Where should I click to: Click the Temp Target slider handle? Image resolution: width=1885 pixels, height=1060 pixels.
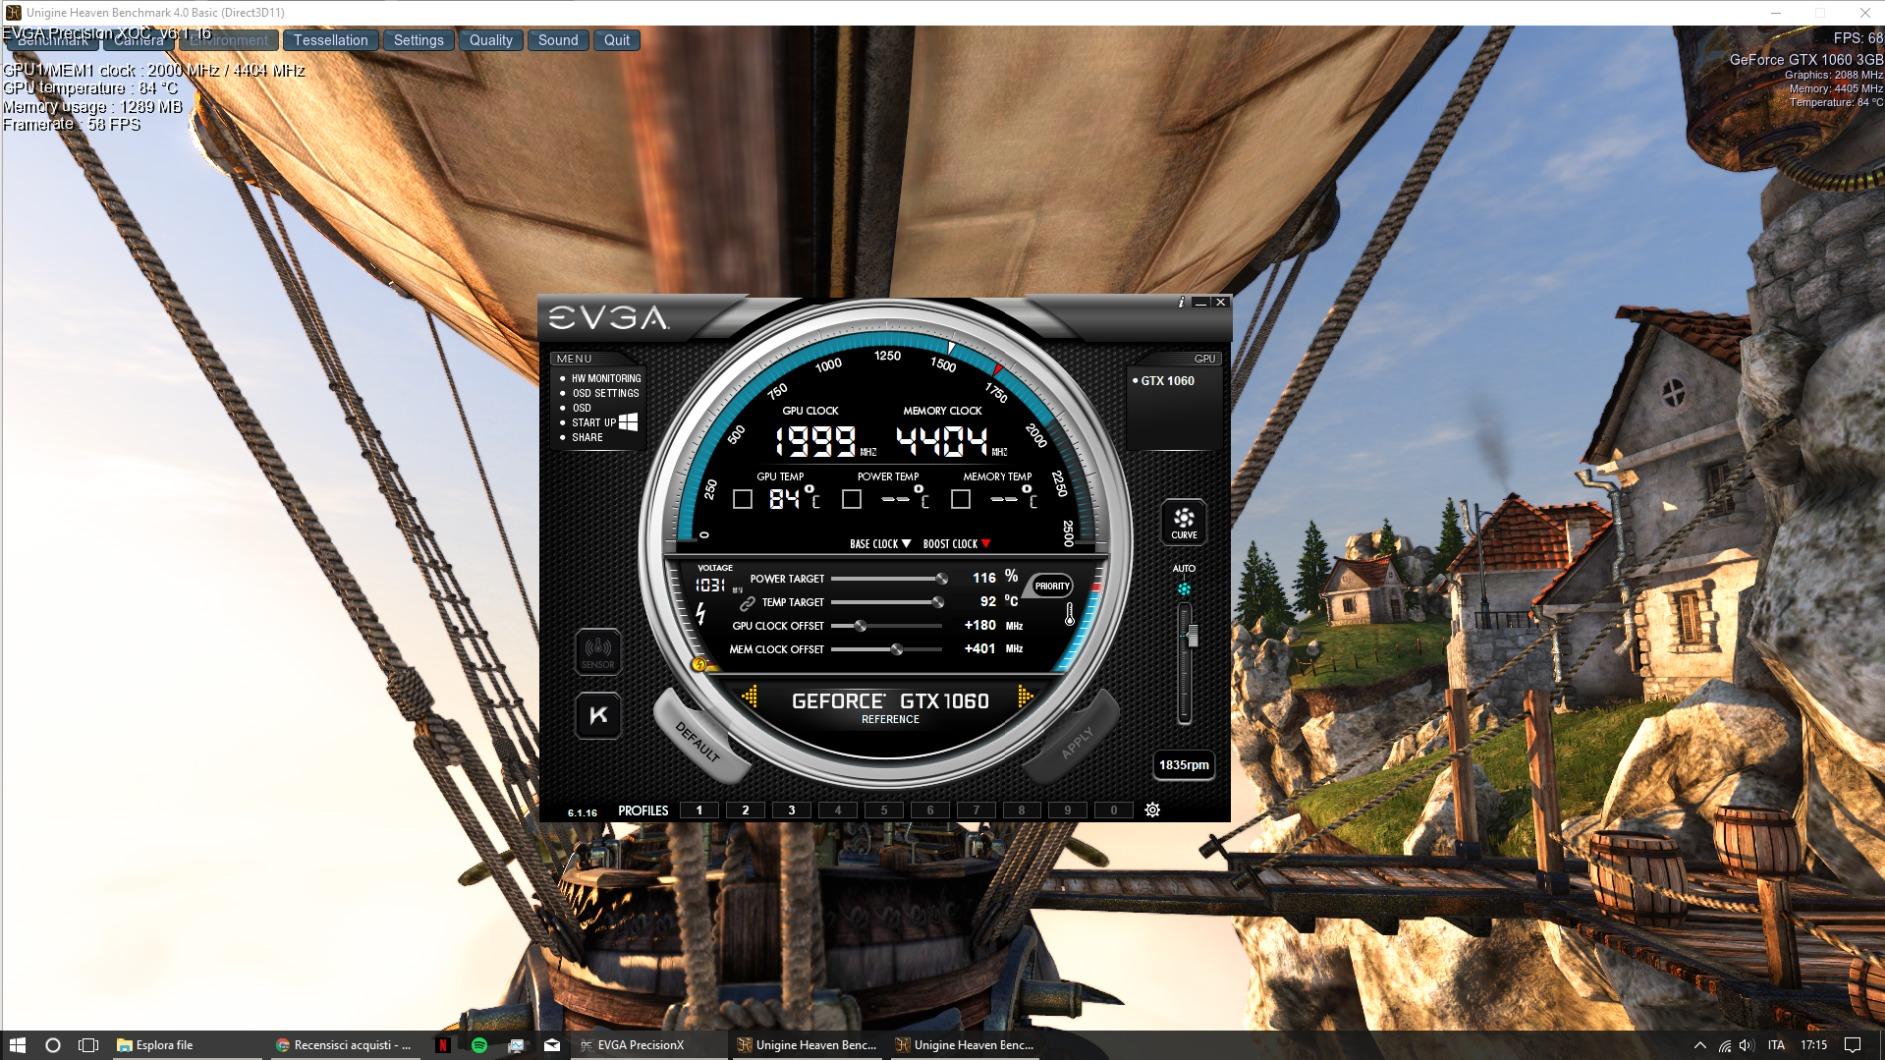[937, 603]
